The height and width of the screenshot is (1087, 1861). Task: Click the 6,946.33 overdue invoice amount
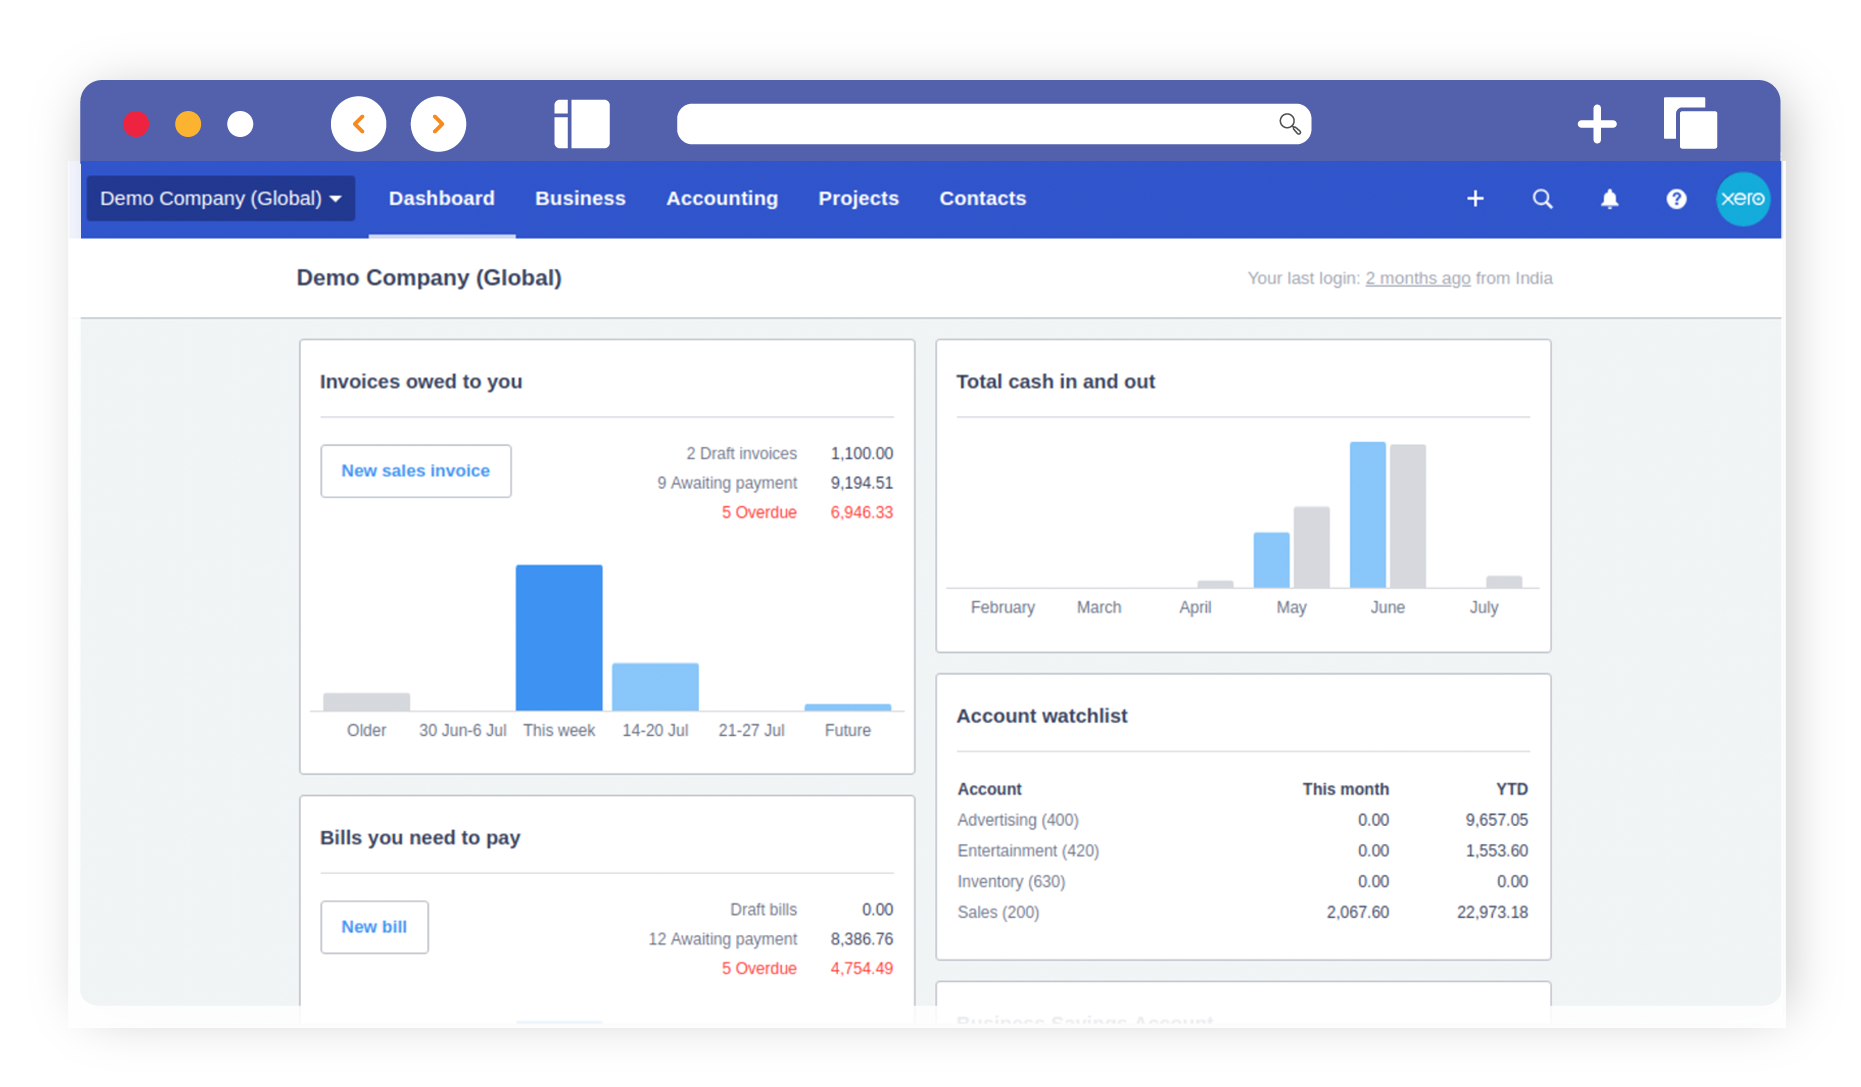click(861, 512)
